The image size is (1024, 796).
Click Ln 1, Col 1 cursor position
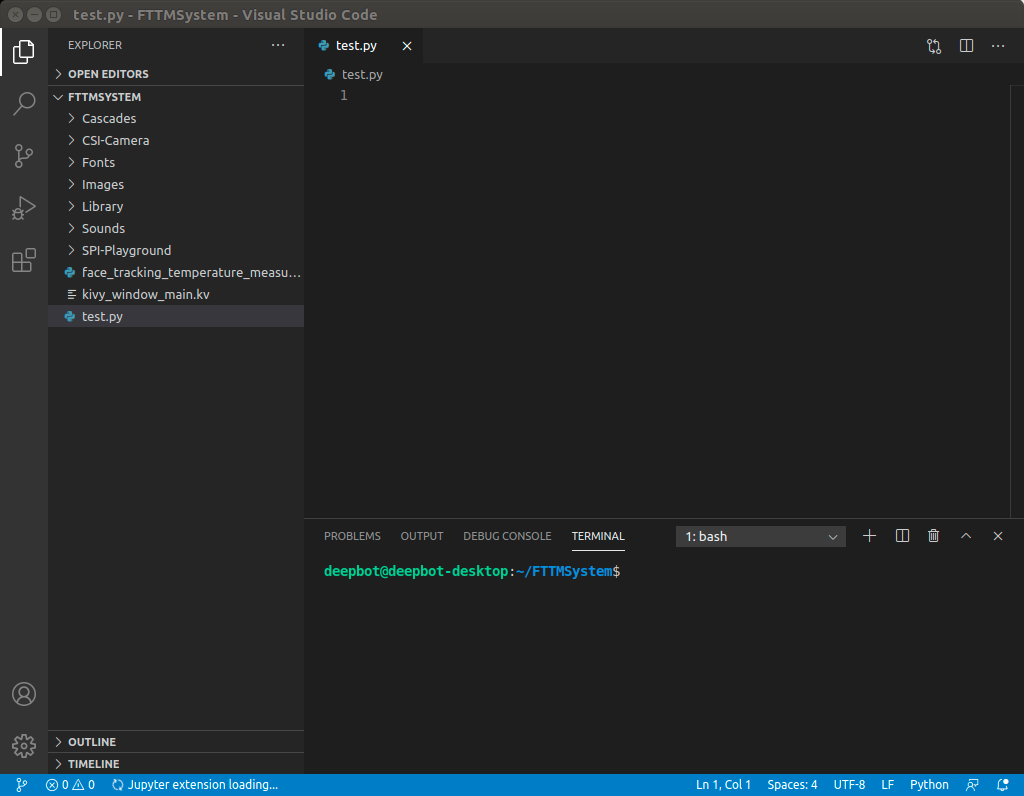(723, 785)
